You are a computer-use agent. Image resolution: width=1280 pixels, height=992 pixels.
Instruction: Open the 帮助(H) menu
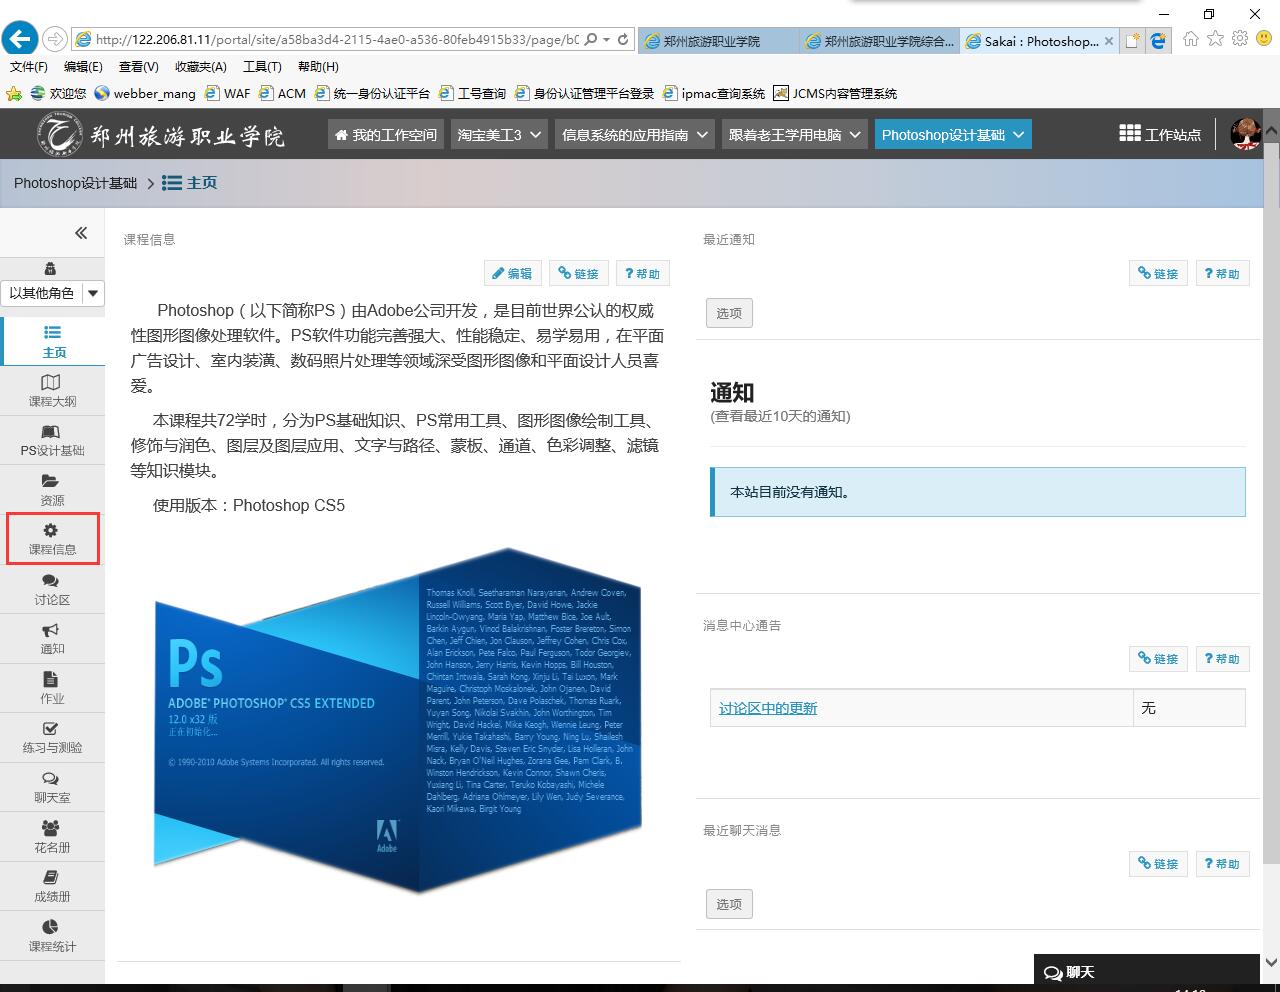click(x=318, y=67)
